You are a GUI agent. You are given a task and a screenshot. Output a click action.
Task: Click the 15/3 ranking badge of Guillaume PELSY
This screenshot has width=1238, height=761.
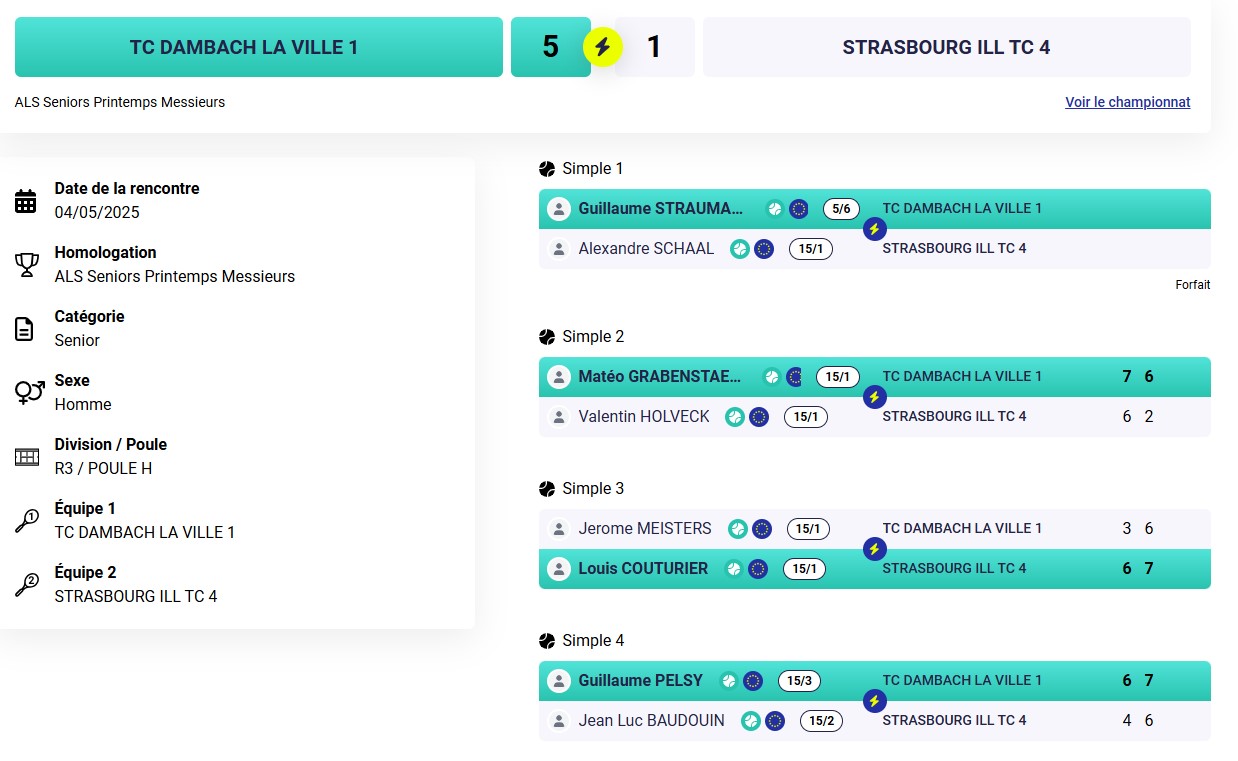(x=800, y=681)
